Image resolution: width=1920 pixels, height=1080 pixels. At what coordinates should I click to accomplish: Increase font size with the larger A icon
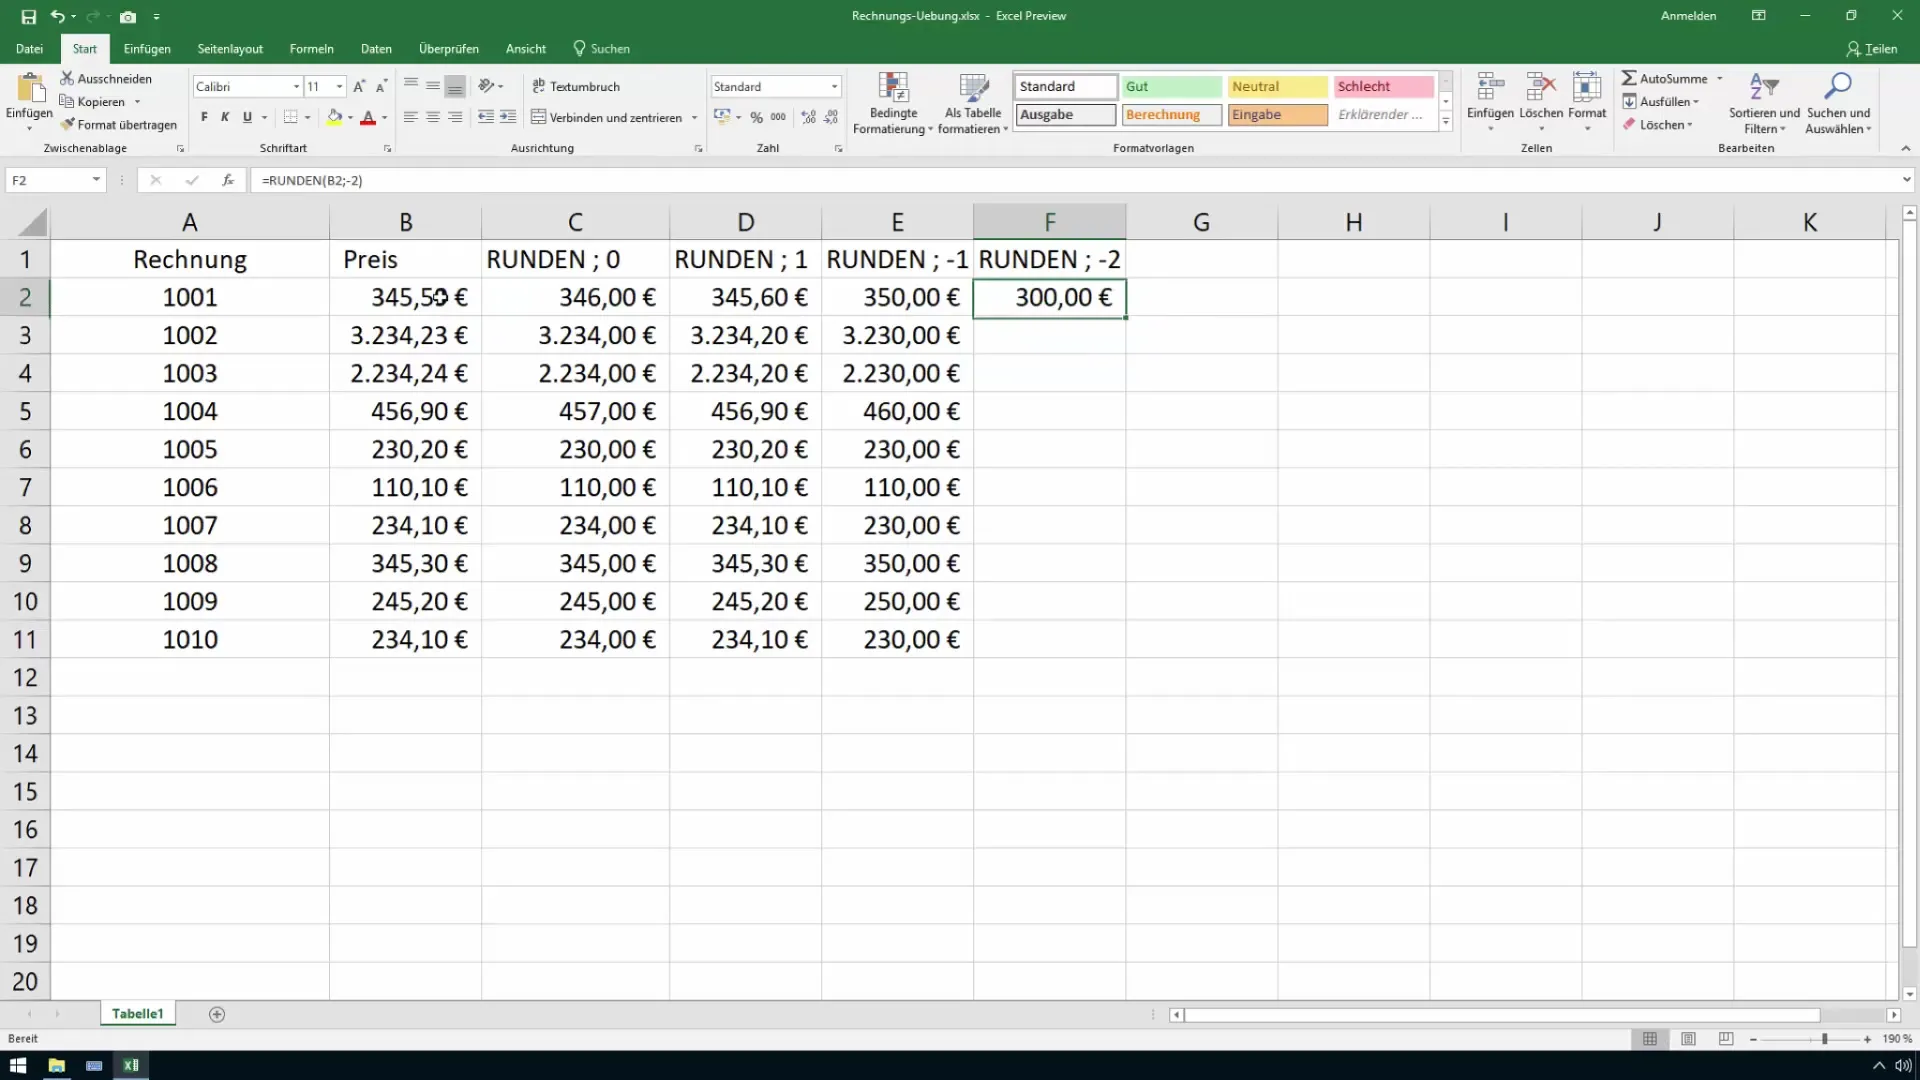(x=359, y=87)
